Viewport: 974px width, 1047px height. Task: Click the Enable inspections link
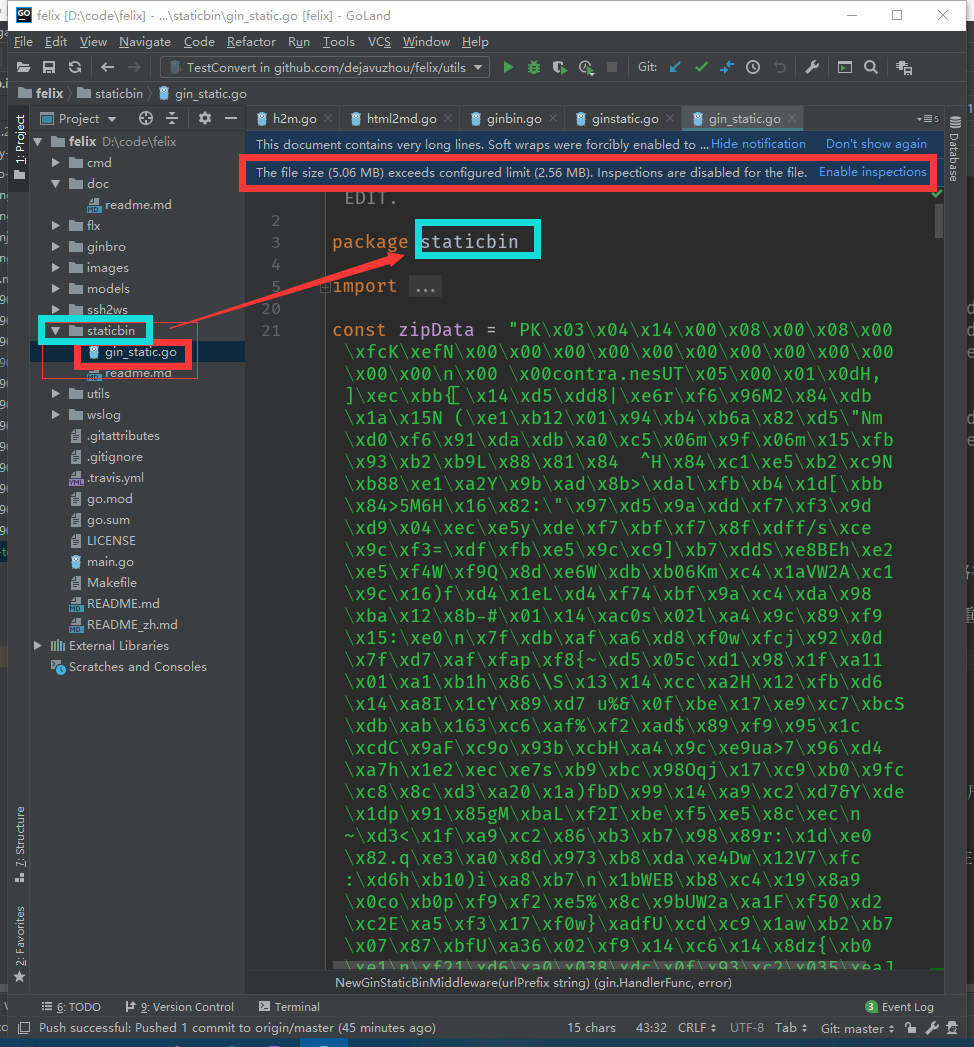pos(872,172)
